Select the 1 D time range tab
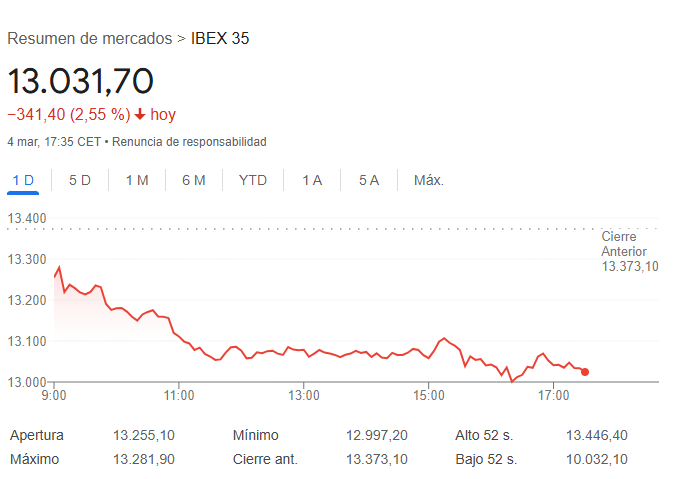This screenshot has height=479, width=675. 23,180
